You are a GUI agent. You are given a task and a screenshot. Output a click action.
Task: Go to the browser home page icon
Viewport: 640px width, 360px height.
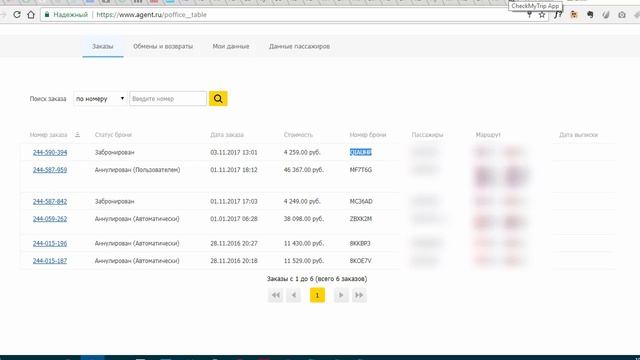31,15
